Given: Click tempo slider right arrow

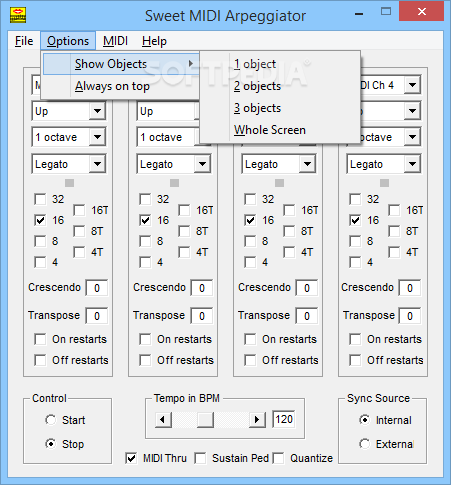Looking at the screenshot, I should click(x=257, y=420).
